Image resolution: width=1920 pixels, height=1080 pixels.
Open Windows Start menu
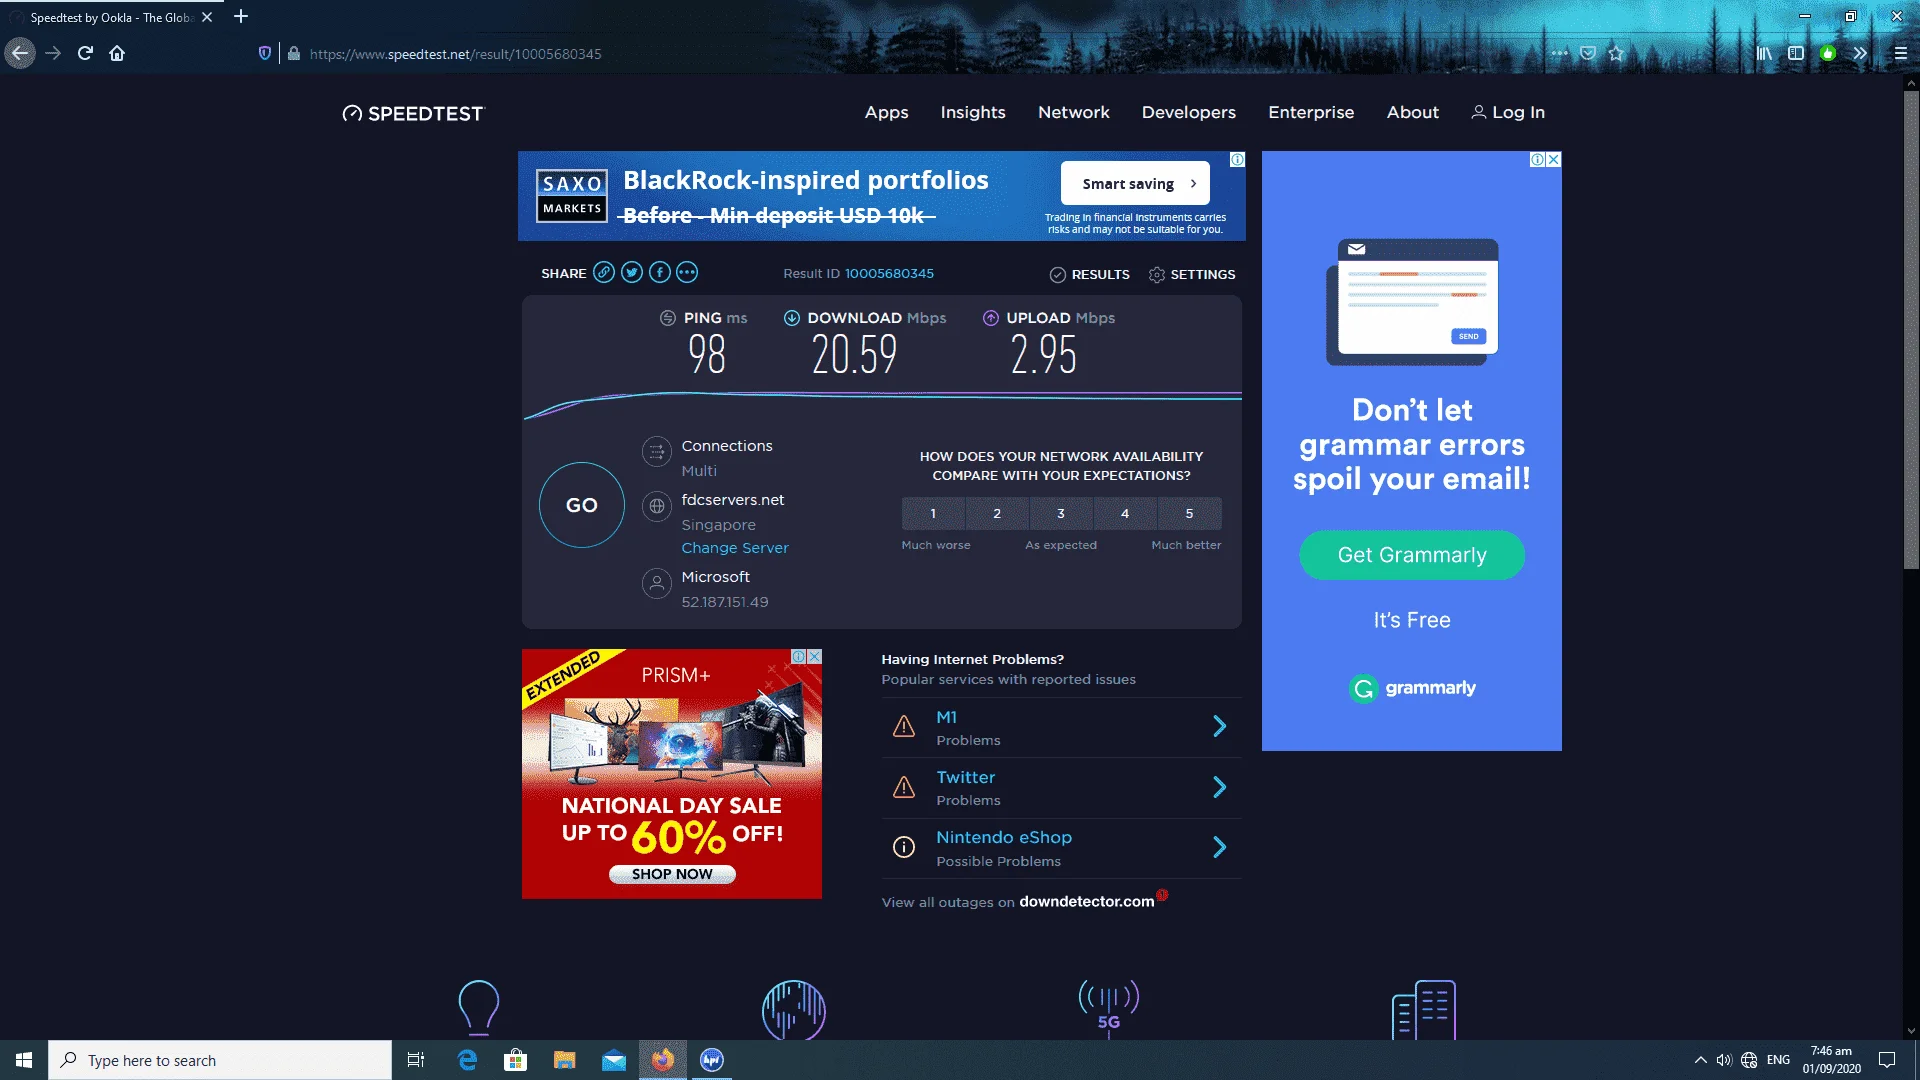pos(24,1060)
